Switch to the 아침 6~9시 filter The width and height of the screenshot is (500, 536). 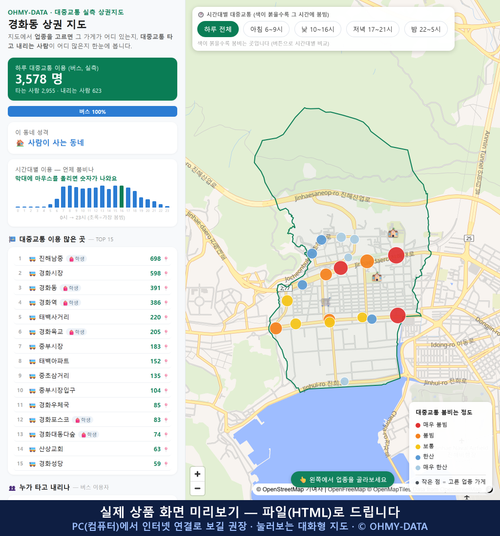(x=267, y=29)
